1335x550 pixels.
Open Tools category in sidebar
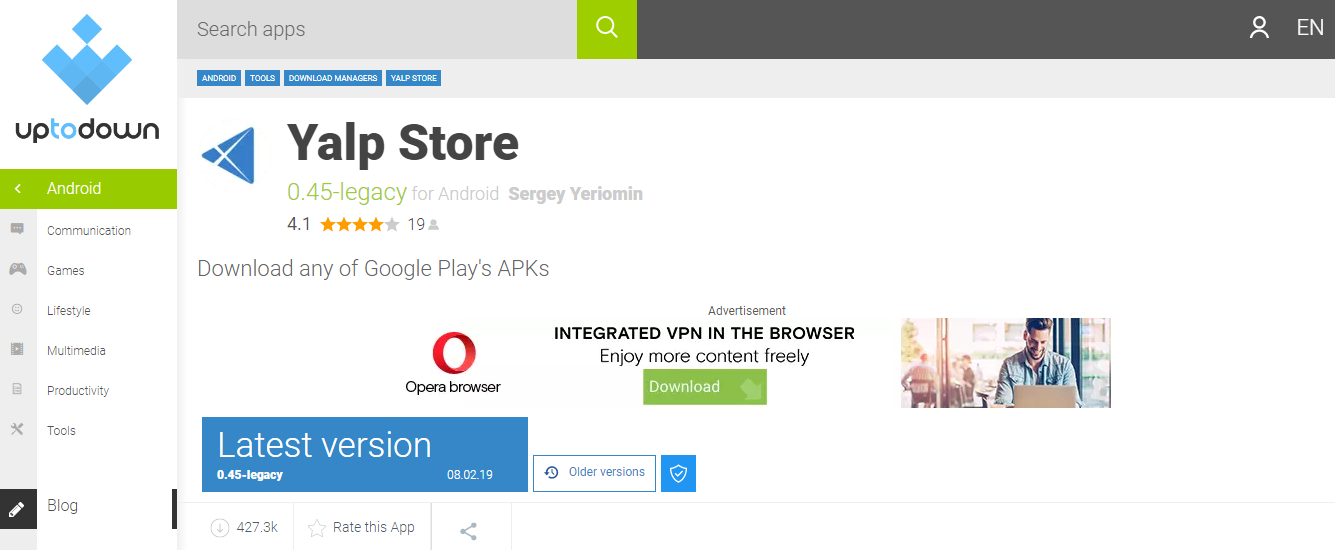(x=61, y=430)
